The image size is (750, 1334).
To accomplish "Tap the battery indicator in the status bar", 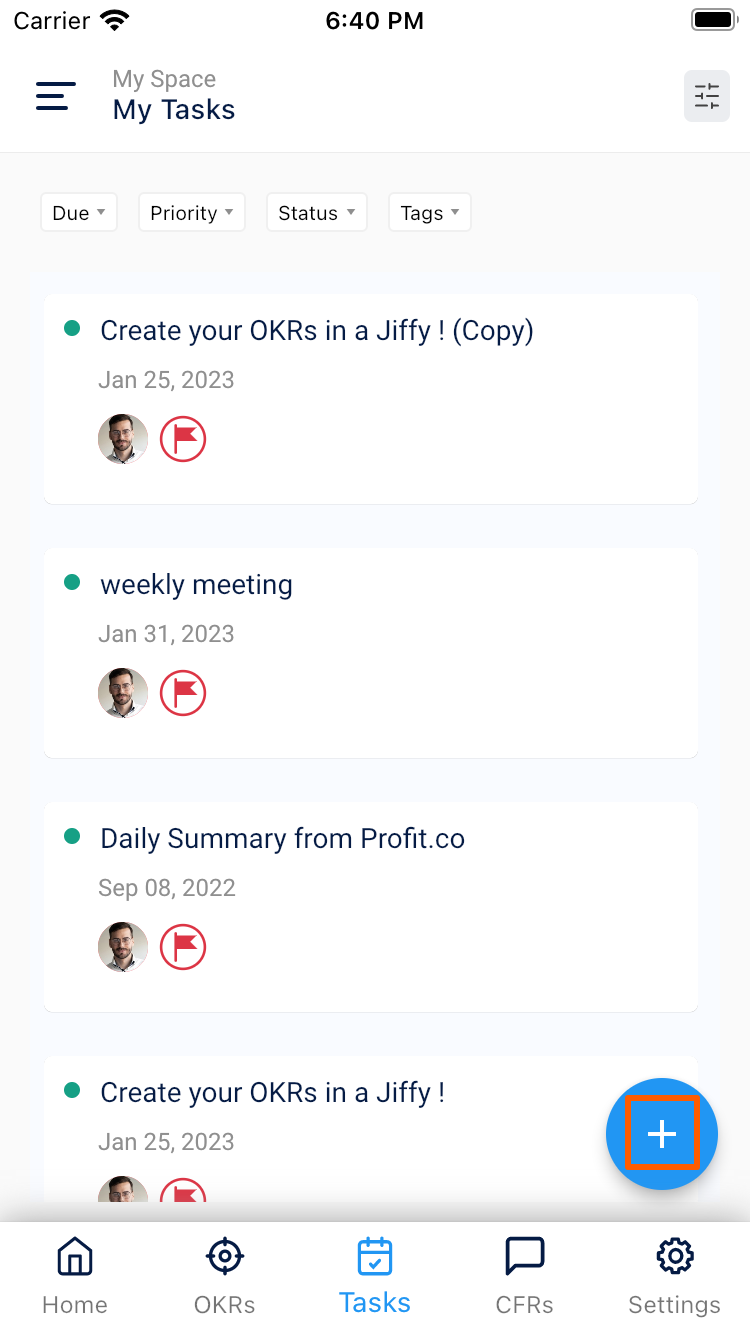I will pyautogui.click(x=713, y=18).
